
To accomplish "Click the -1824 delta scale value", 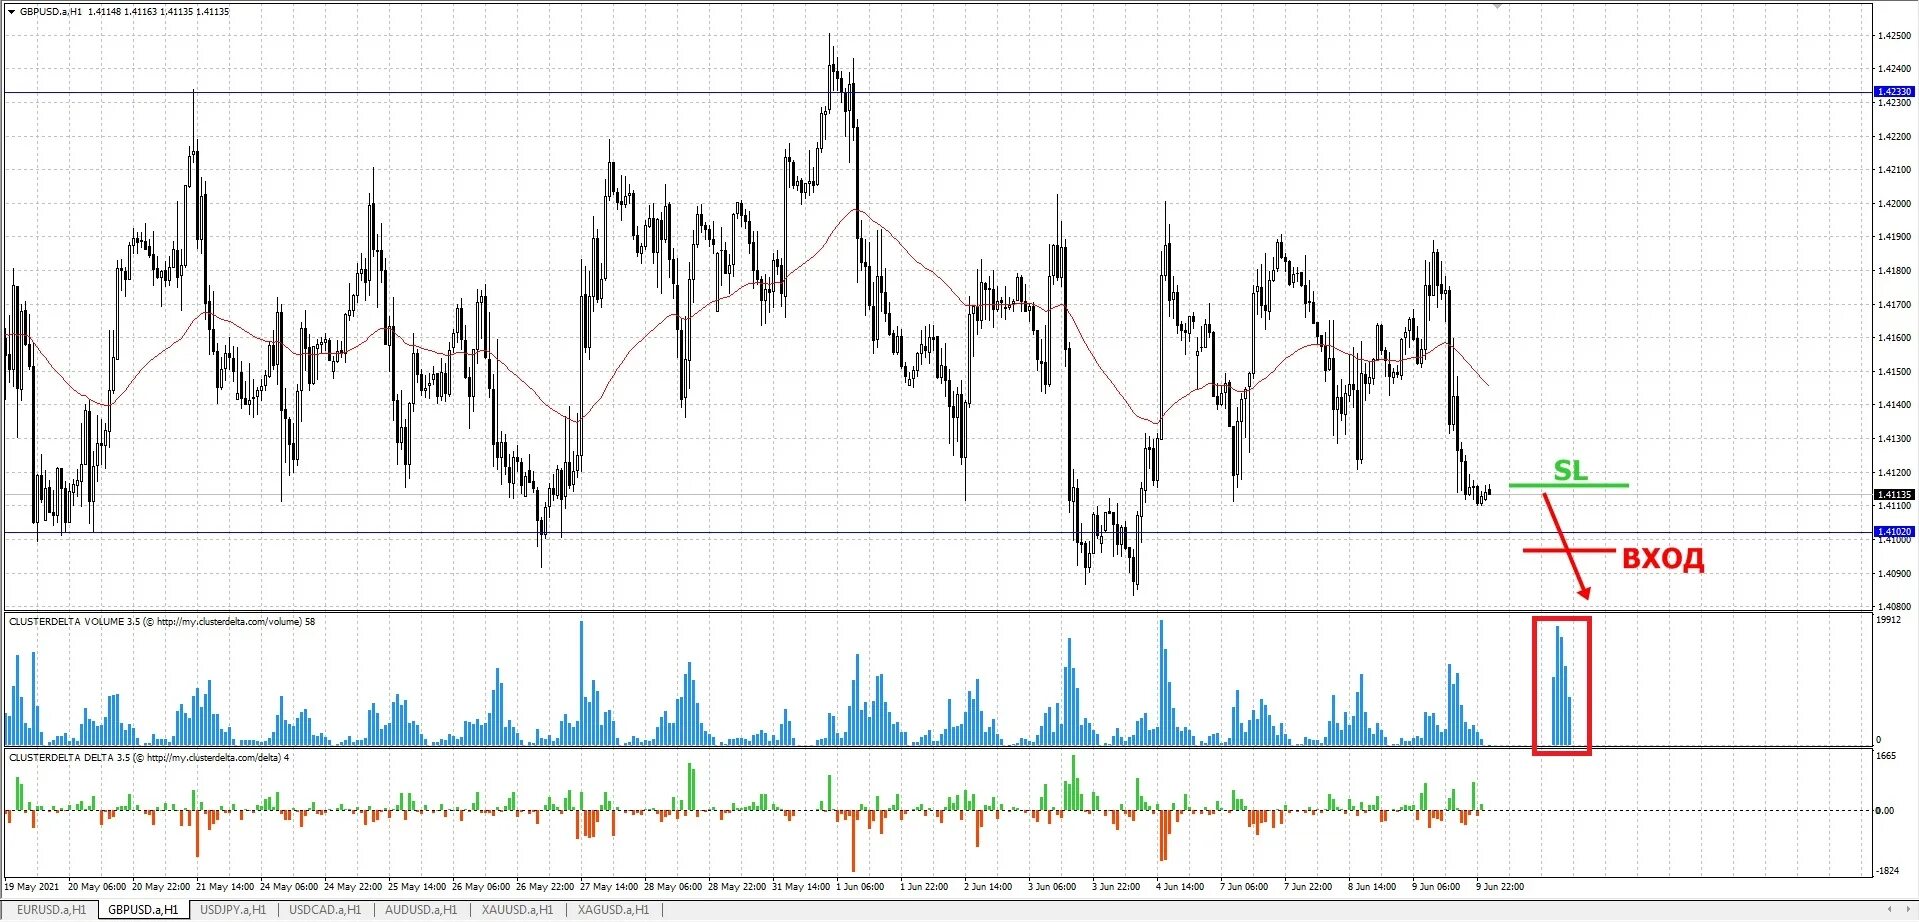I will 1887,871.
